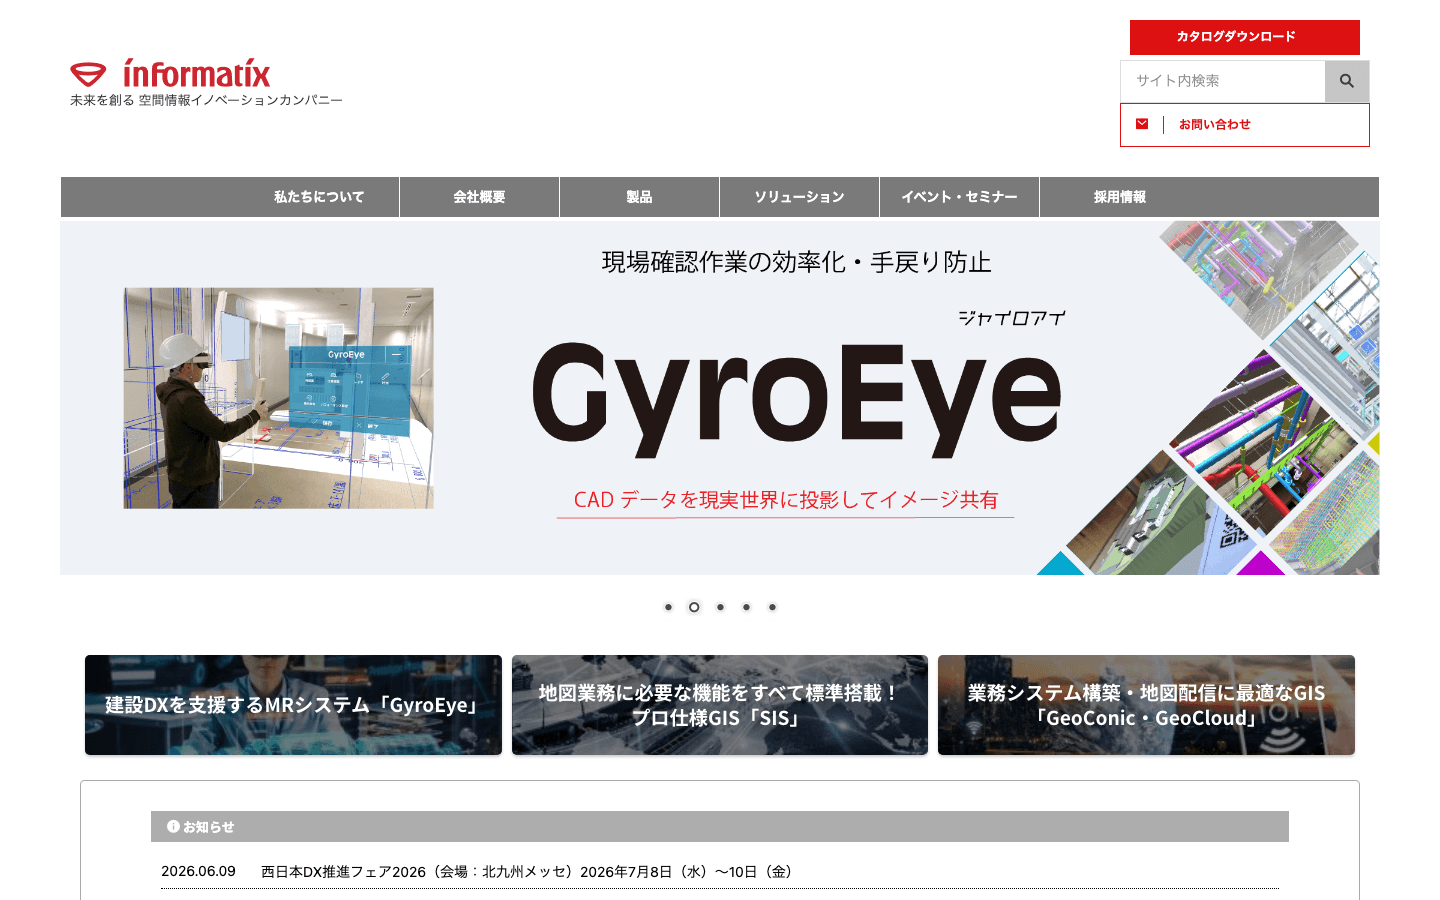Screen dimensions: 1440x900
Task: Click the ジャイロアイ katakana label
Action: 1012,318
